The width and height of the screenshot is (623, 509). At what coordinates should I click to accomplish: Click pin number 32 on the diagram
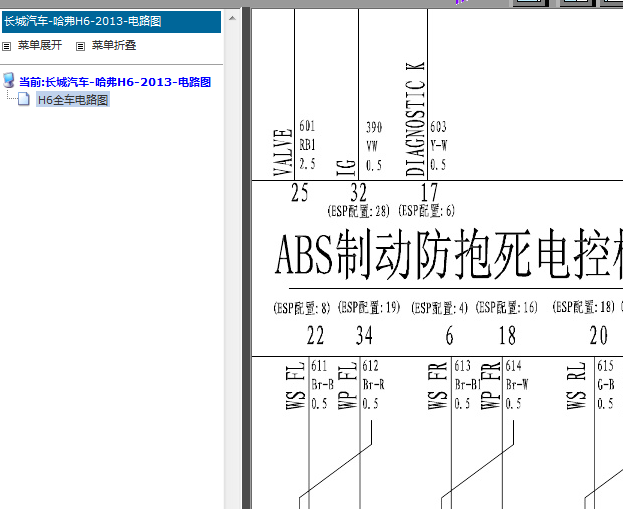pos(358,193)
